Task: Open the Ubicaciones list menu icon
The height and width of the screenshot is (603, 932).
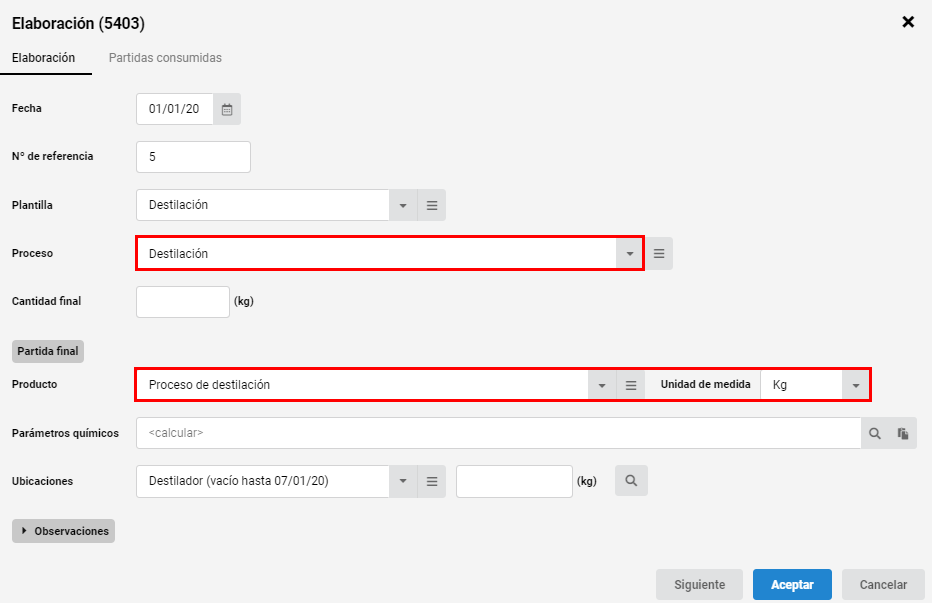Action: coord(432,481)
